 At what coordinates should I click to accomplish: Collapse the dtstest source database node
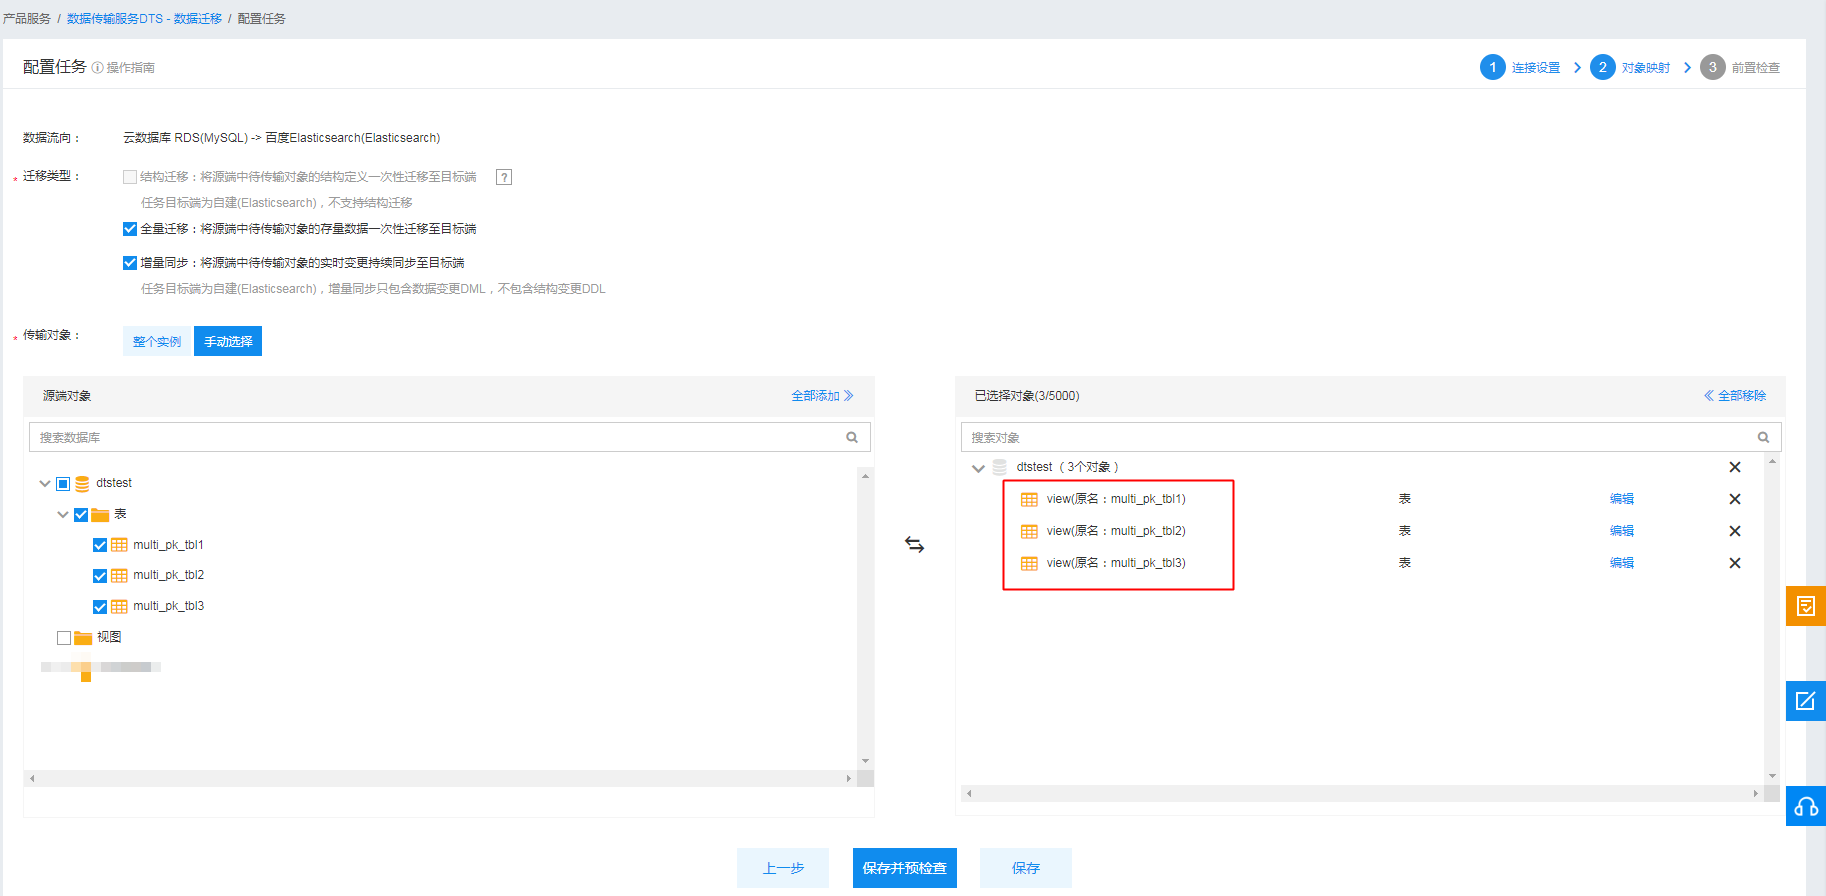point(45,484)
